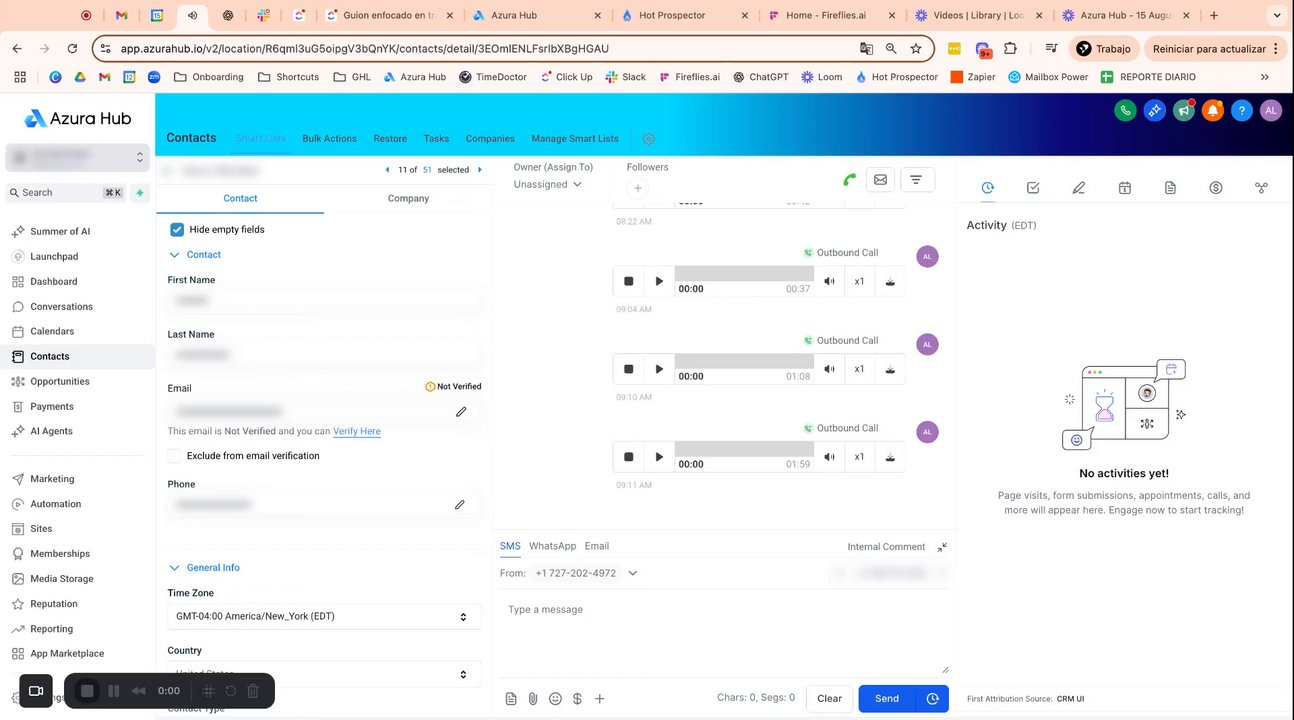Click the quick-action lightning icon near search
The image size is (1294, 720).
point(140,193)
